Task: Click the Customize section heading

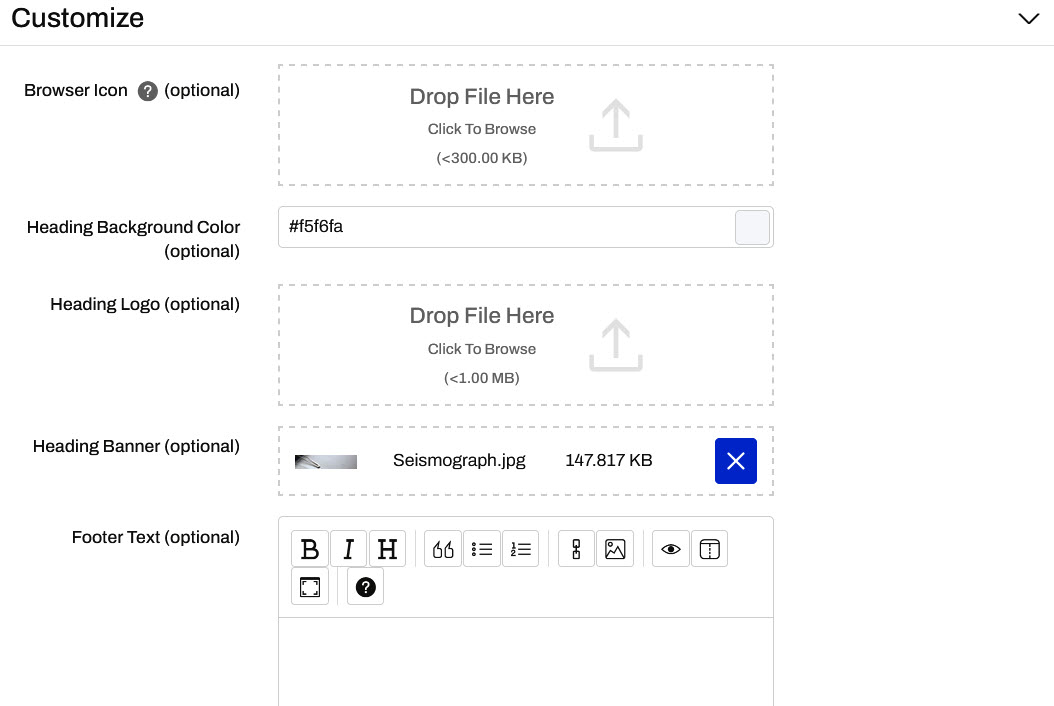Action: [78, 18]
